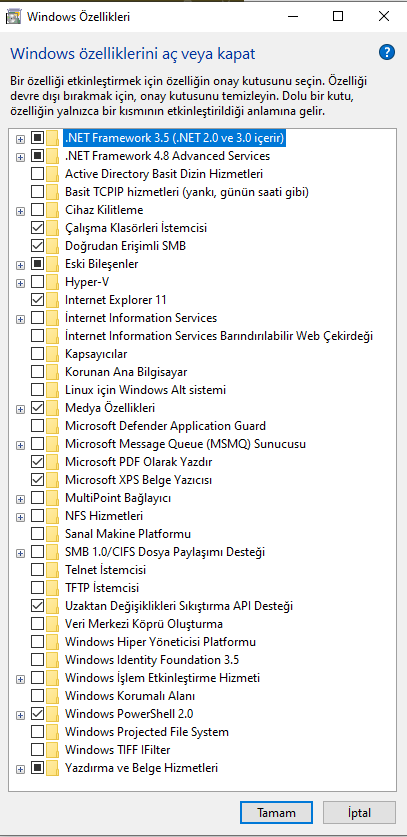Click the folder icon beside Internet Explorer 11
This screenshot has width=407, height=837.
52,300
